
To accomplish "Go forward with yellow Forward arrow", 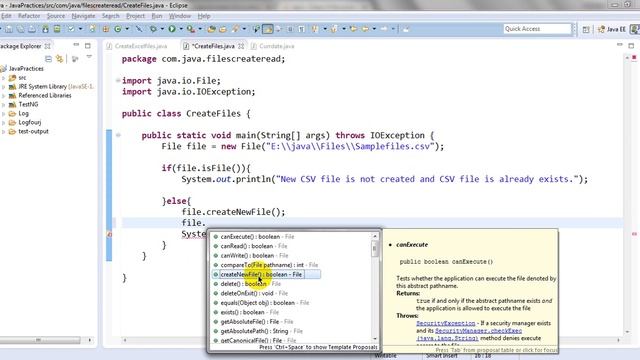I will coord(384,29).
